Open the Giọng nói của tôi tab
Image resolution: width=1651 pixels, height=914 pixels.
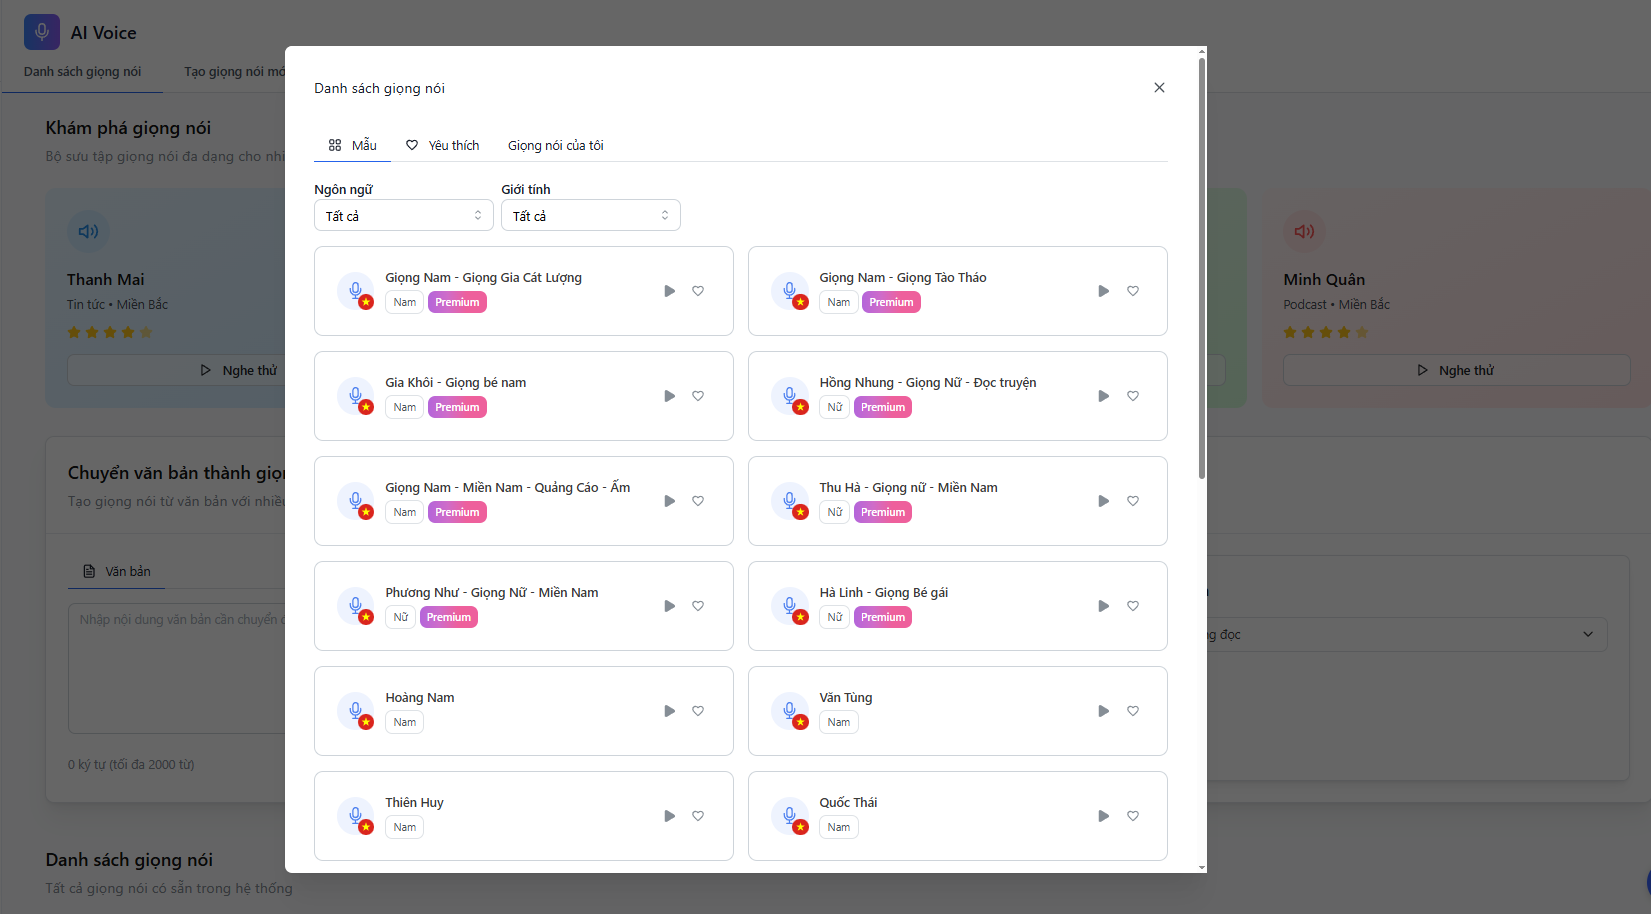(555, 146)
